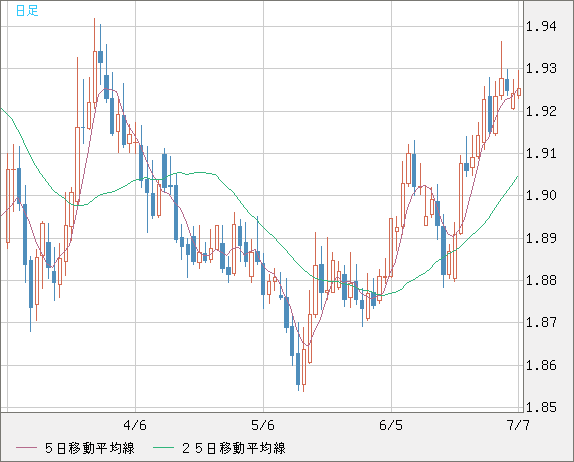Viewport: 574px width, 462px height.
Task: Click the 4/6 date axis label
Action: 135,425
